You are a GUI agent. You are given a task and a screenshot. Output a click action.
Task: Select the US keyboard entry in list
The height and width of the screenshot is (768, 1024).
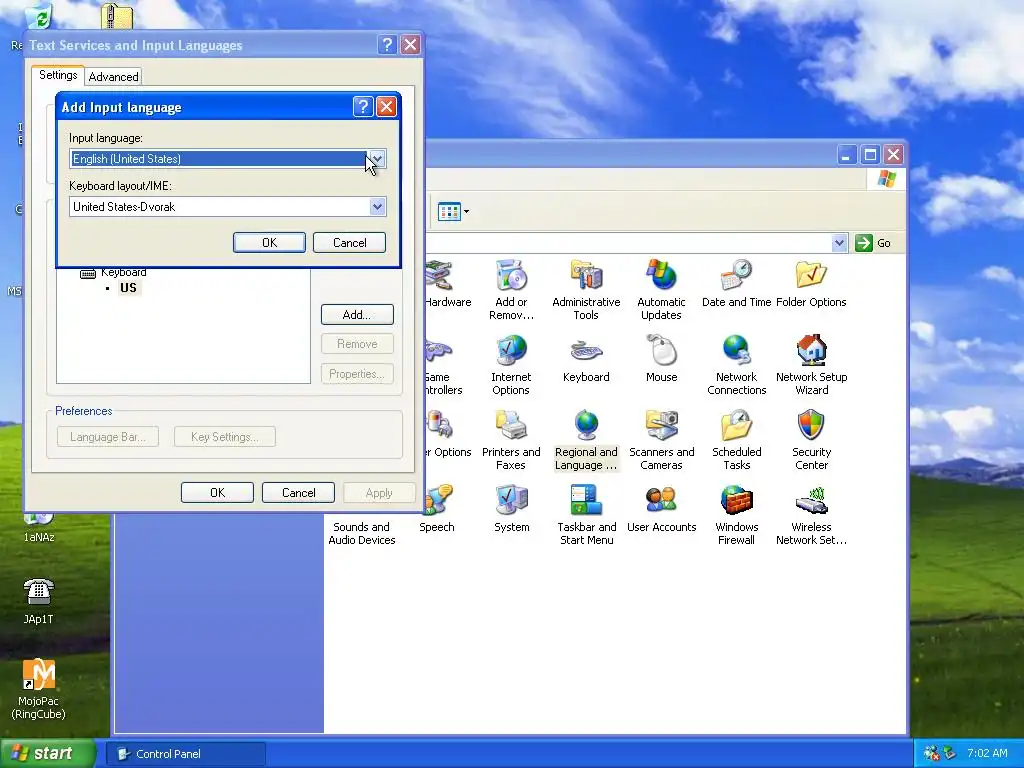[x=129, y=288]
